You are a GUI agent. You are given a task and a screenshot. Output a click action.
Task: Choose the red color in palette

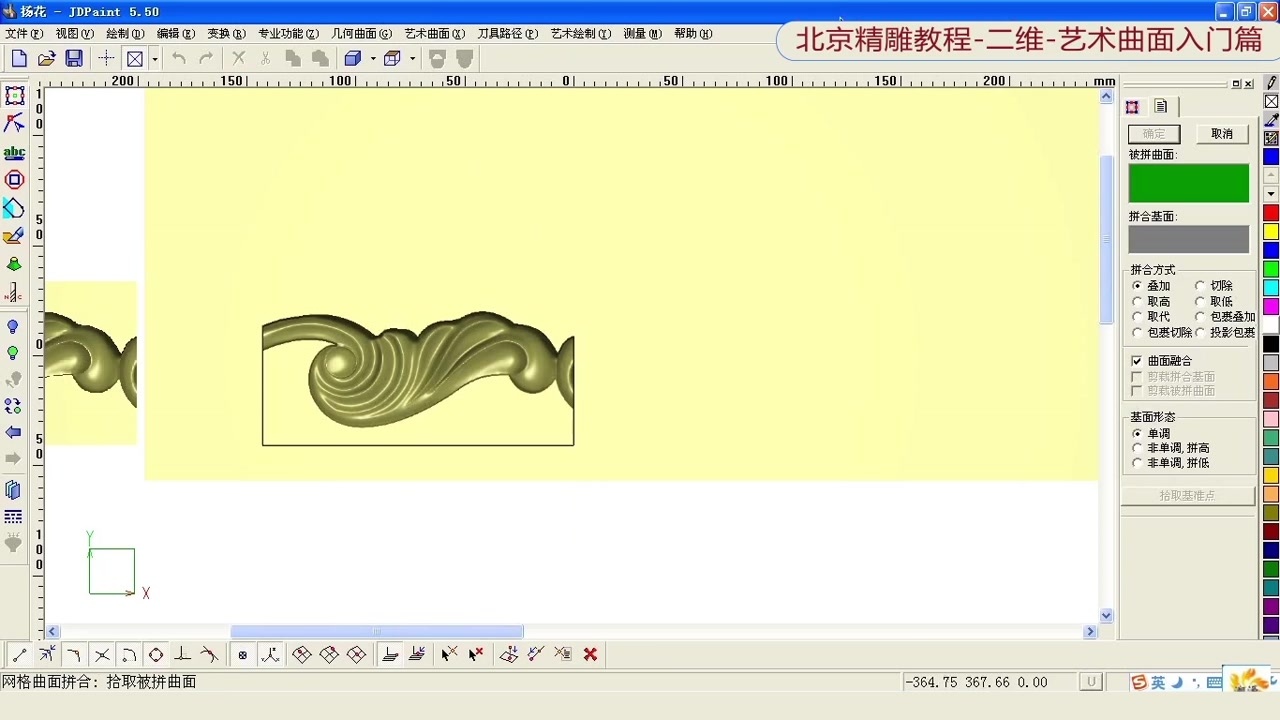click(x=1271, y=213)
